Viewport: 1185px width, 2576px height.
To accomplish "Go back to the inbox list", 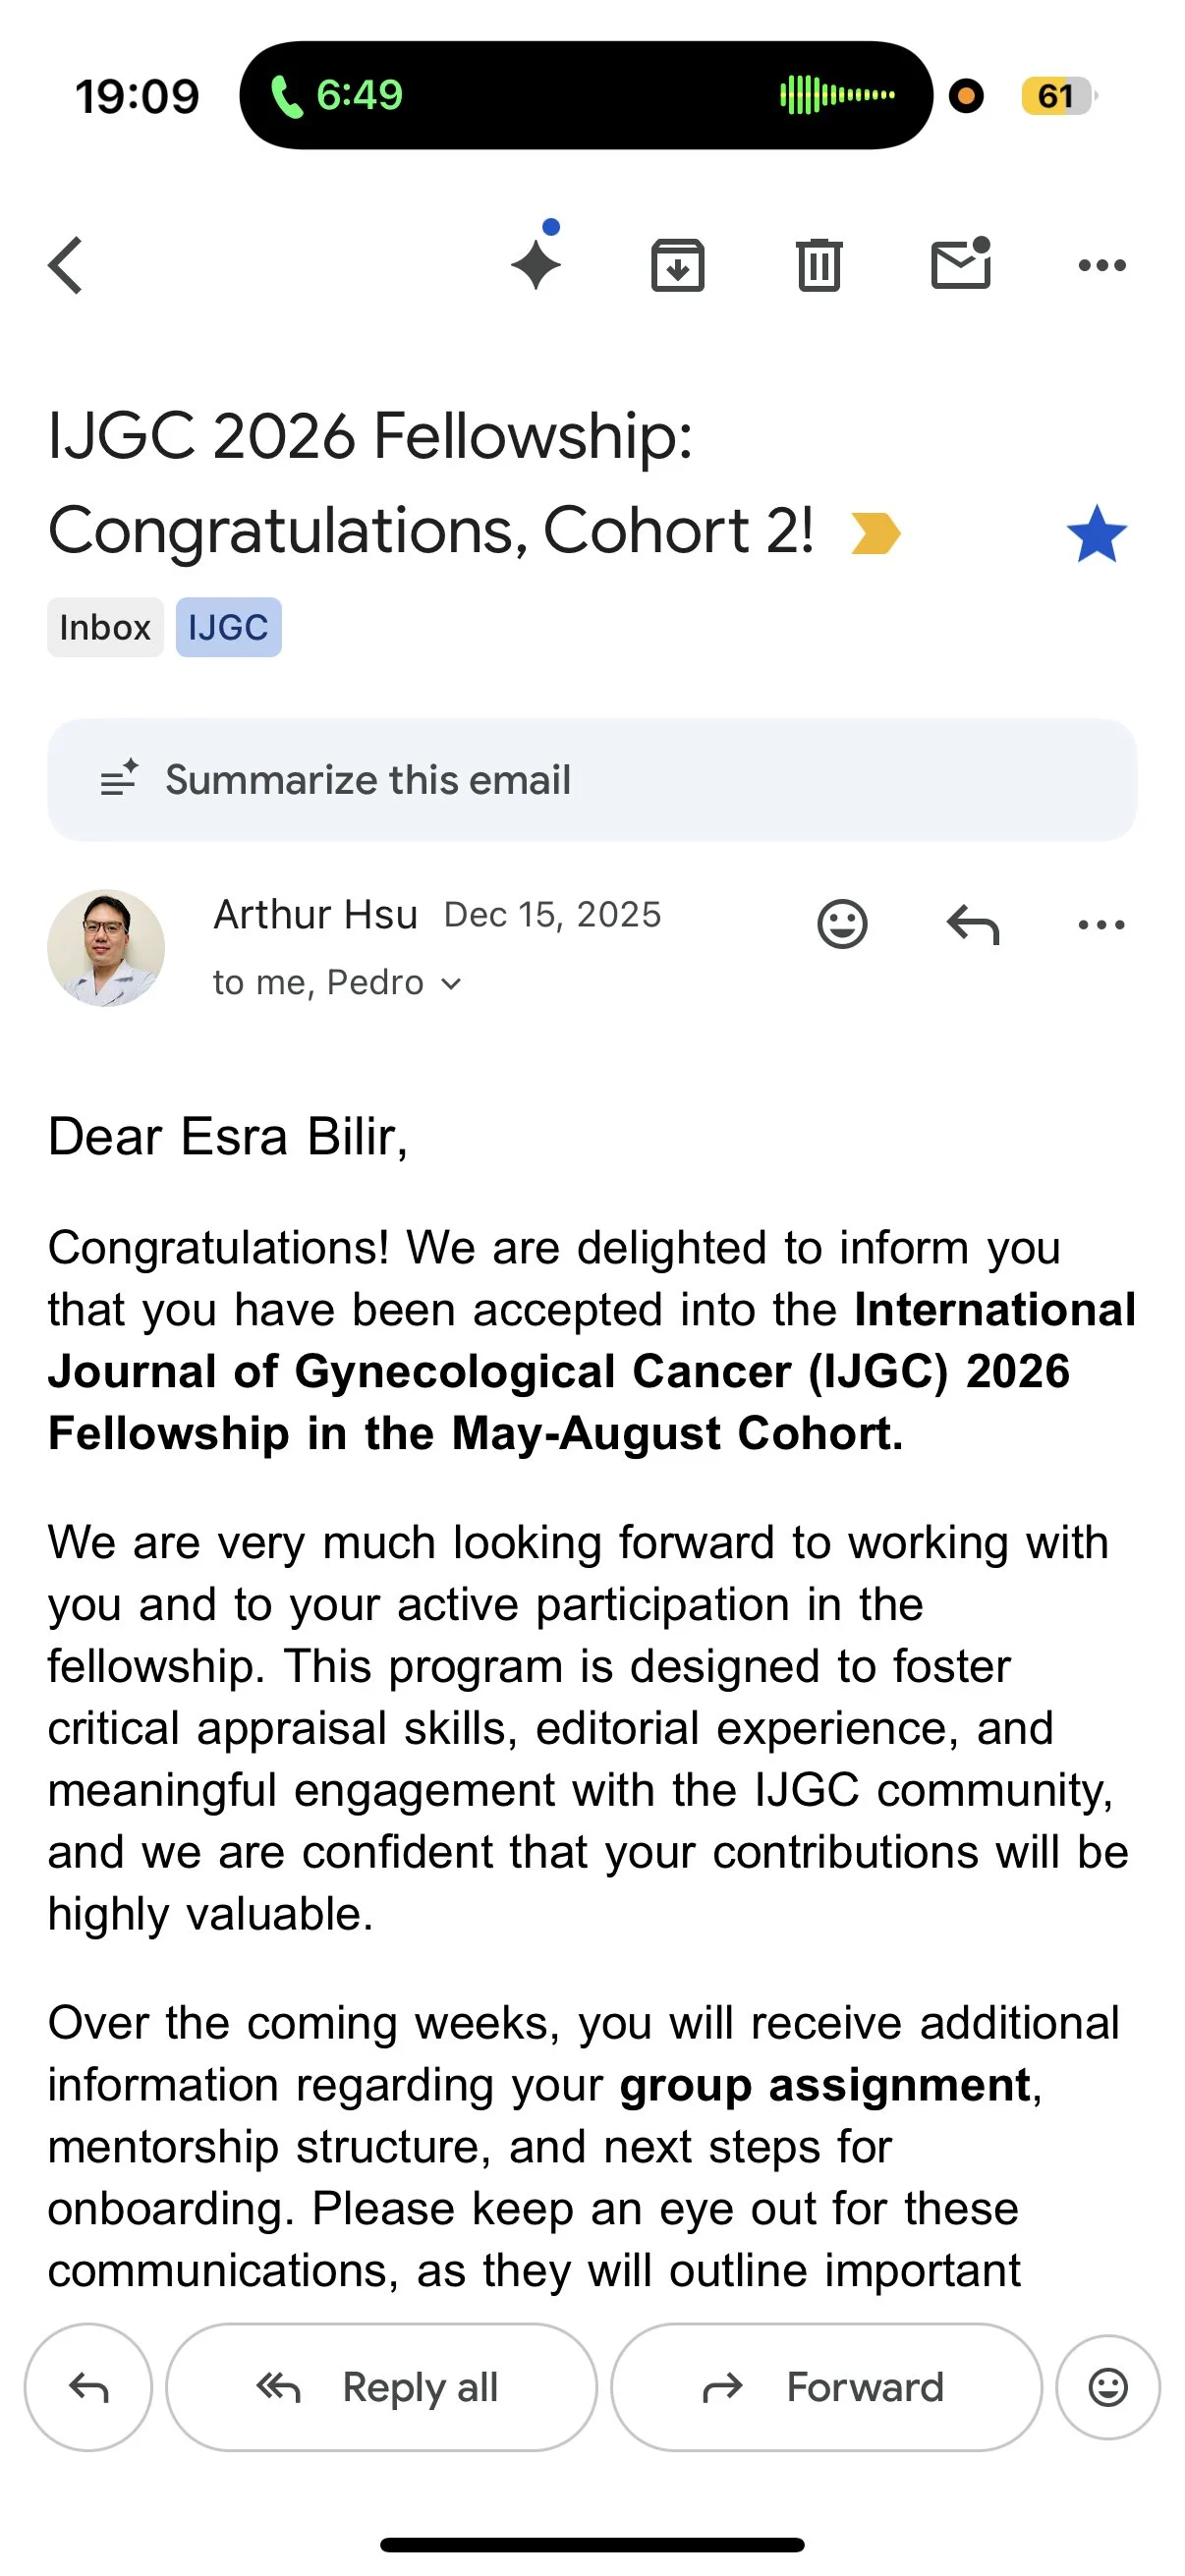I will coord(66,265).
